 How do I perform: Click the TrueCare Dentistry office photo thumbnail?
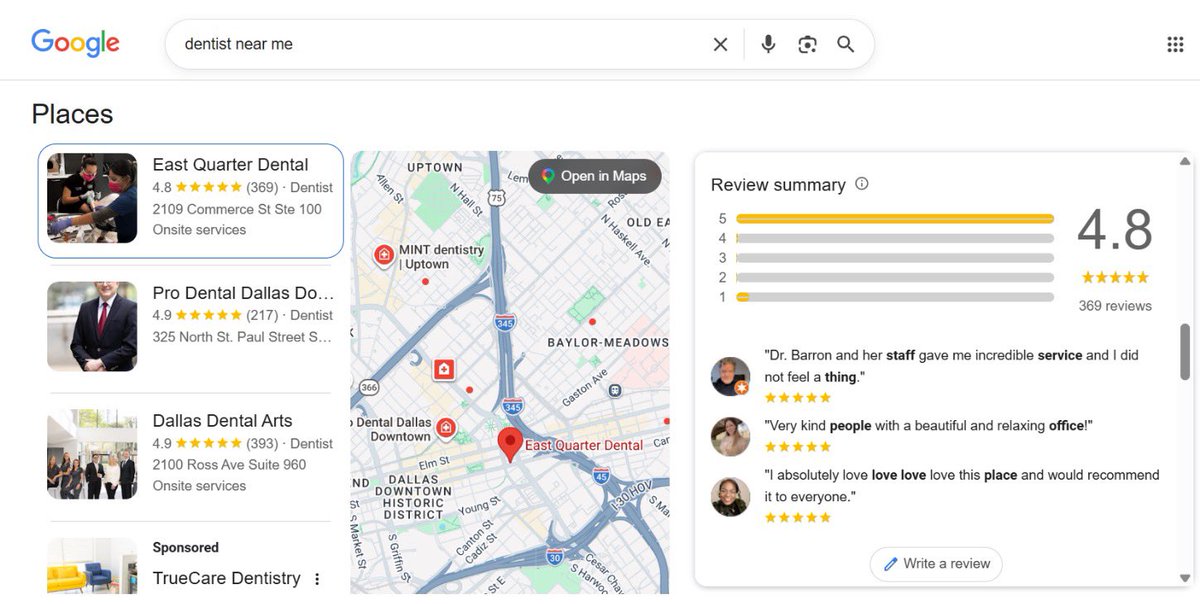pyautogui.click(x=92, y=566)
